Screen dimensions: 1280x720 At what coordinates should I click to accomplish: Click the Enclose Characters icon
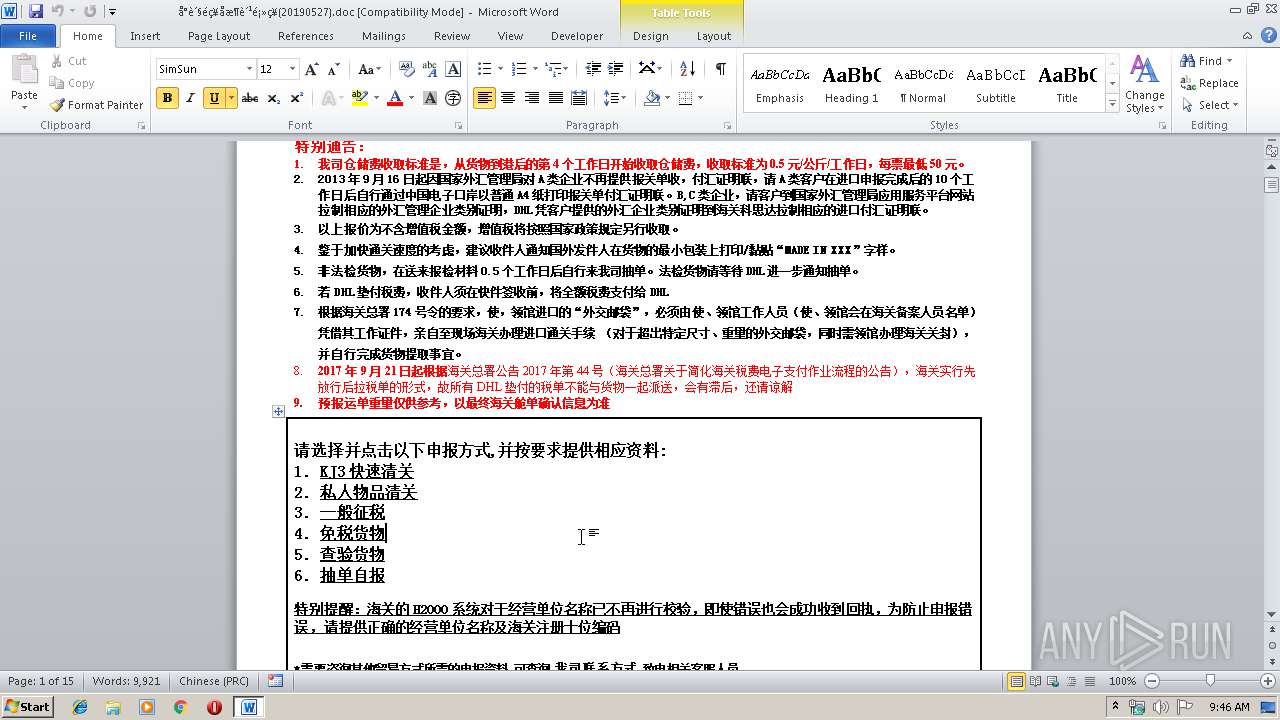tap(453, 98)
